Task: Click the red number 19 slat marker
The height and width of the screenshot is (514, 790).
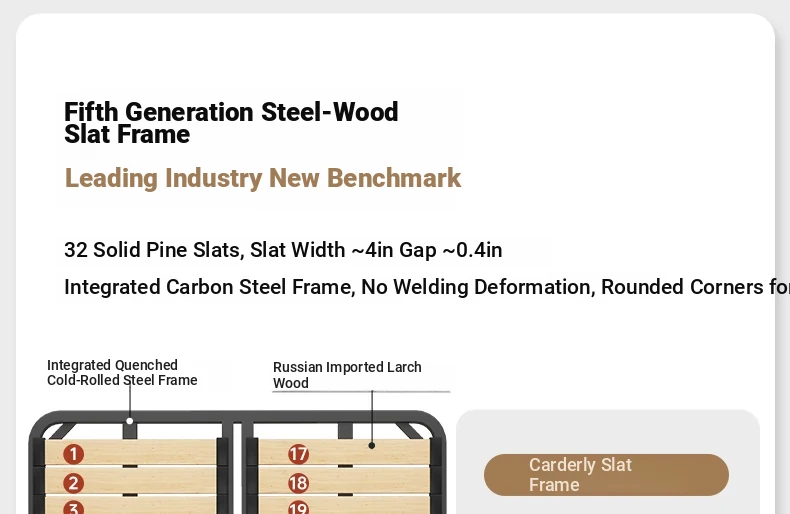Action: 298,507
